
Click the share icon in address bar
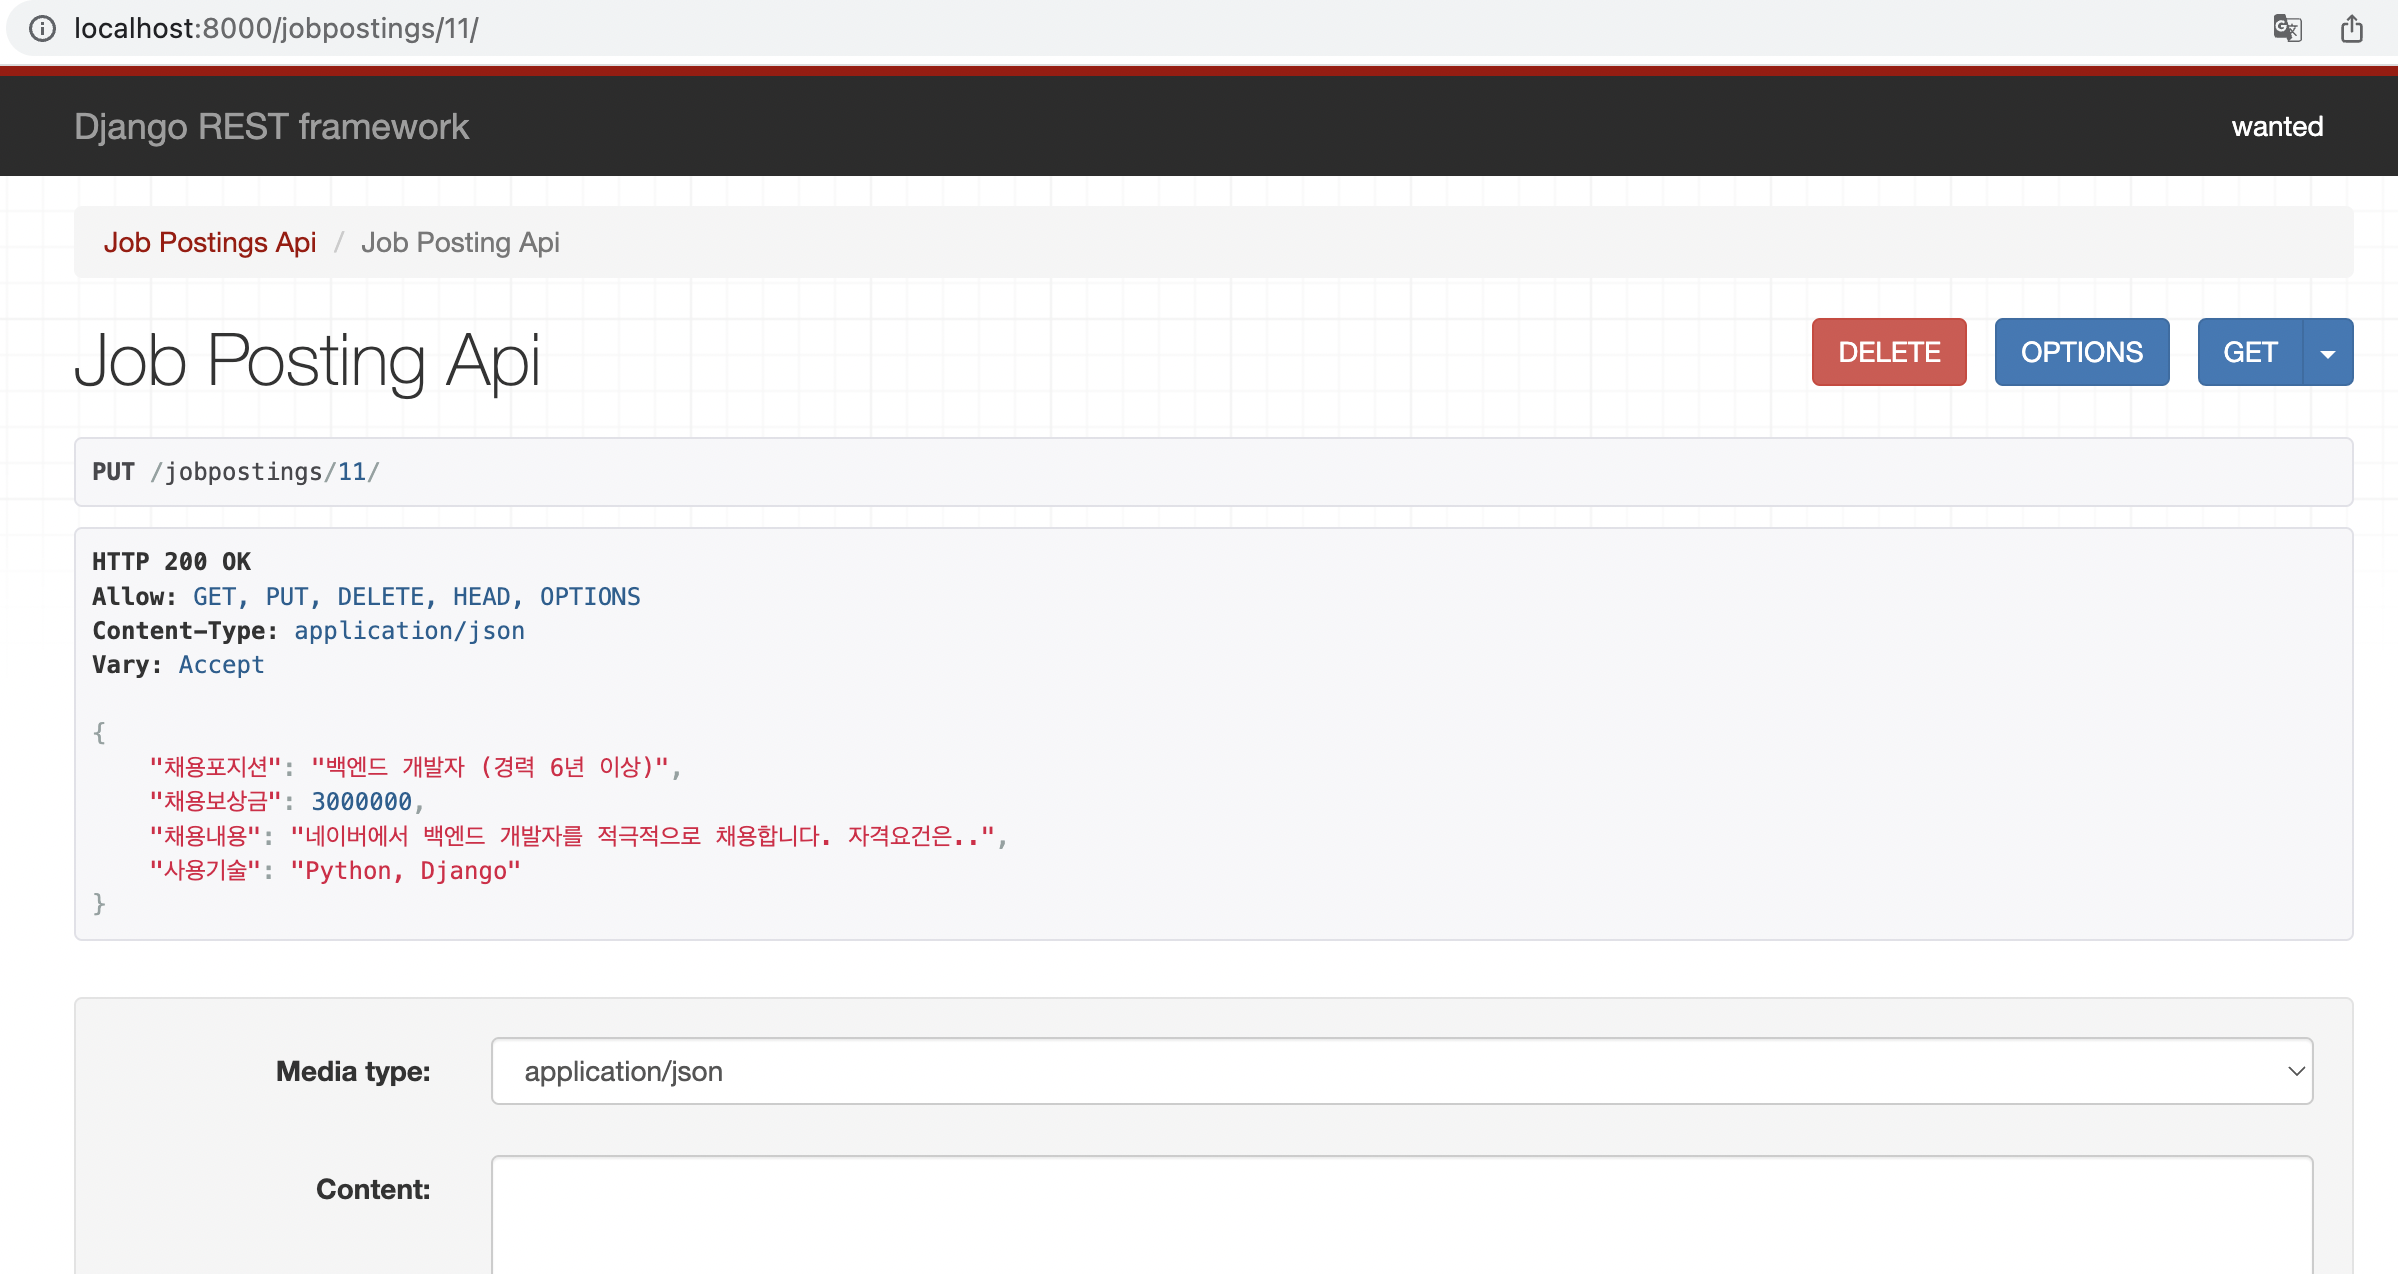(x=2352, y=28)
